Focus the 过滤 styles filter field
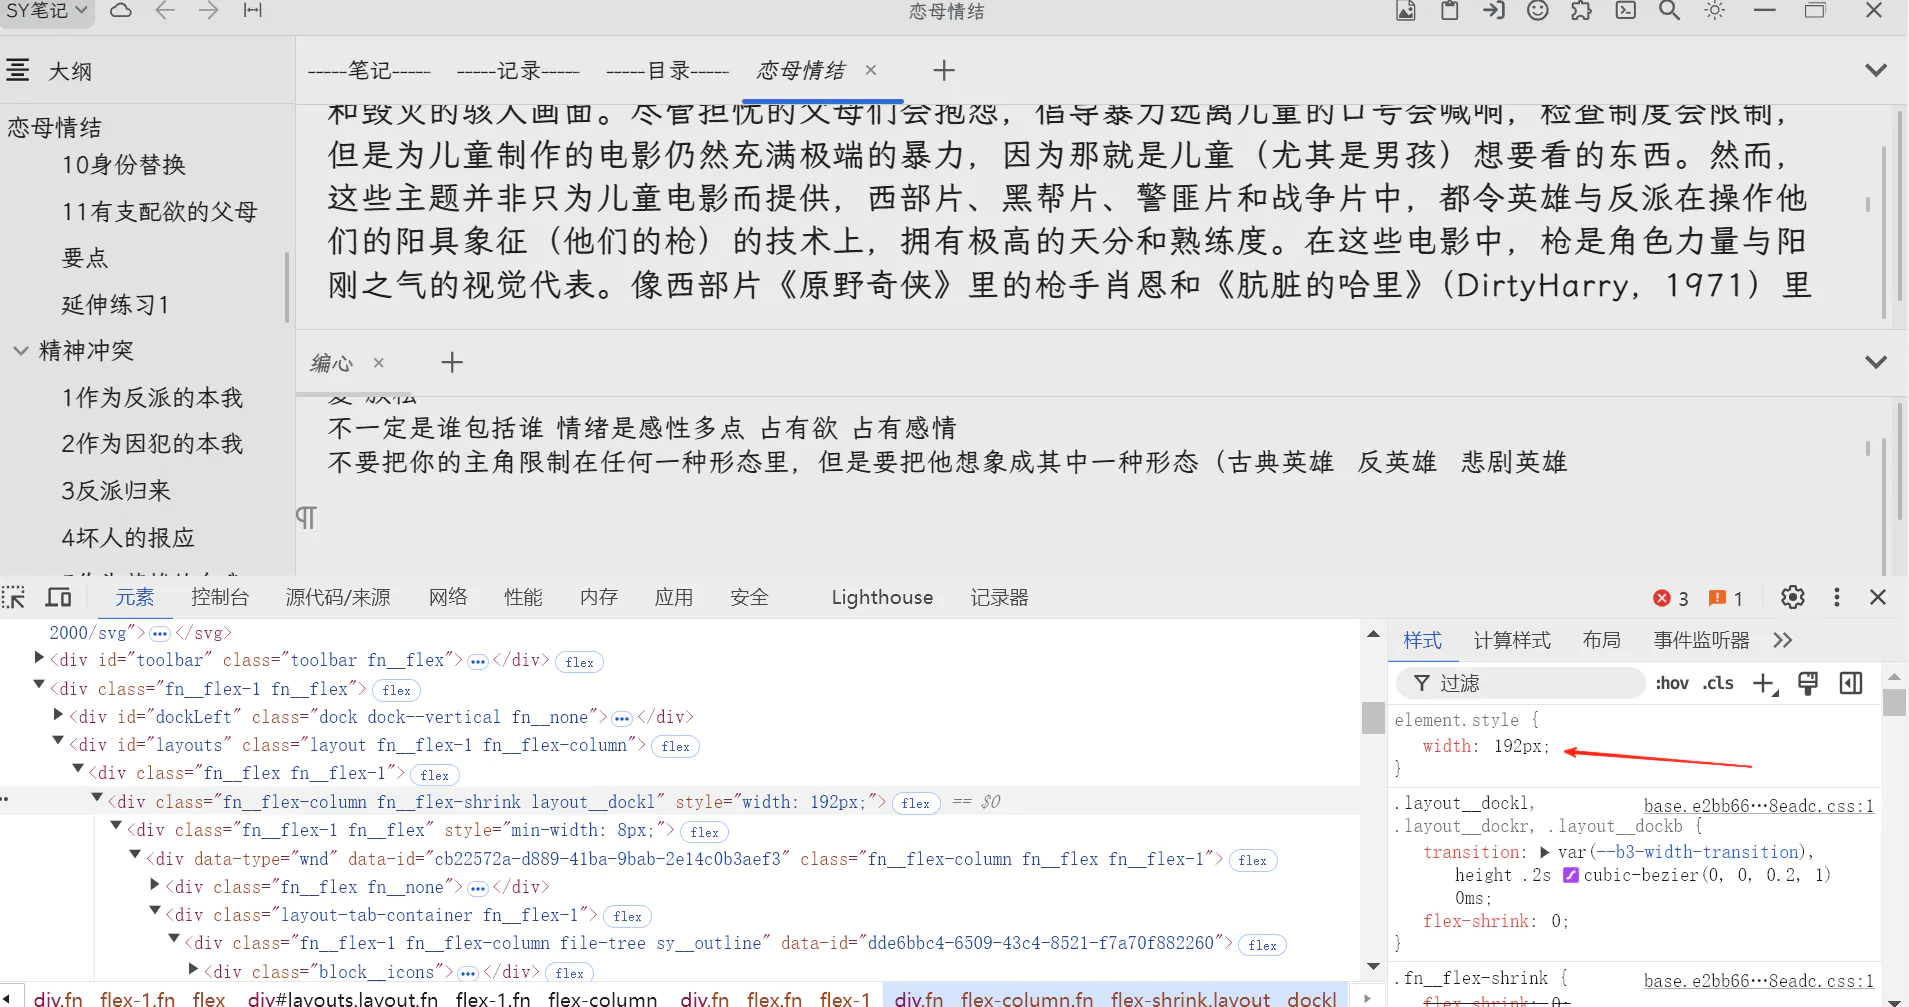Viewport: 1909px width, 1007px height. click(x=1521, y=683)
